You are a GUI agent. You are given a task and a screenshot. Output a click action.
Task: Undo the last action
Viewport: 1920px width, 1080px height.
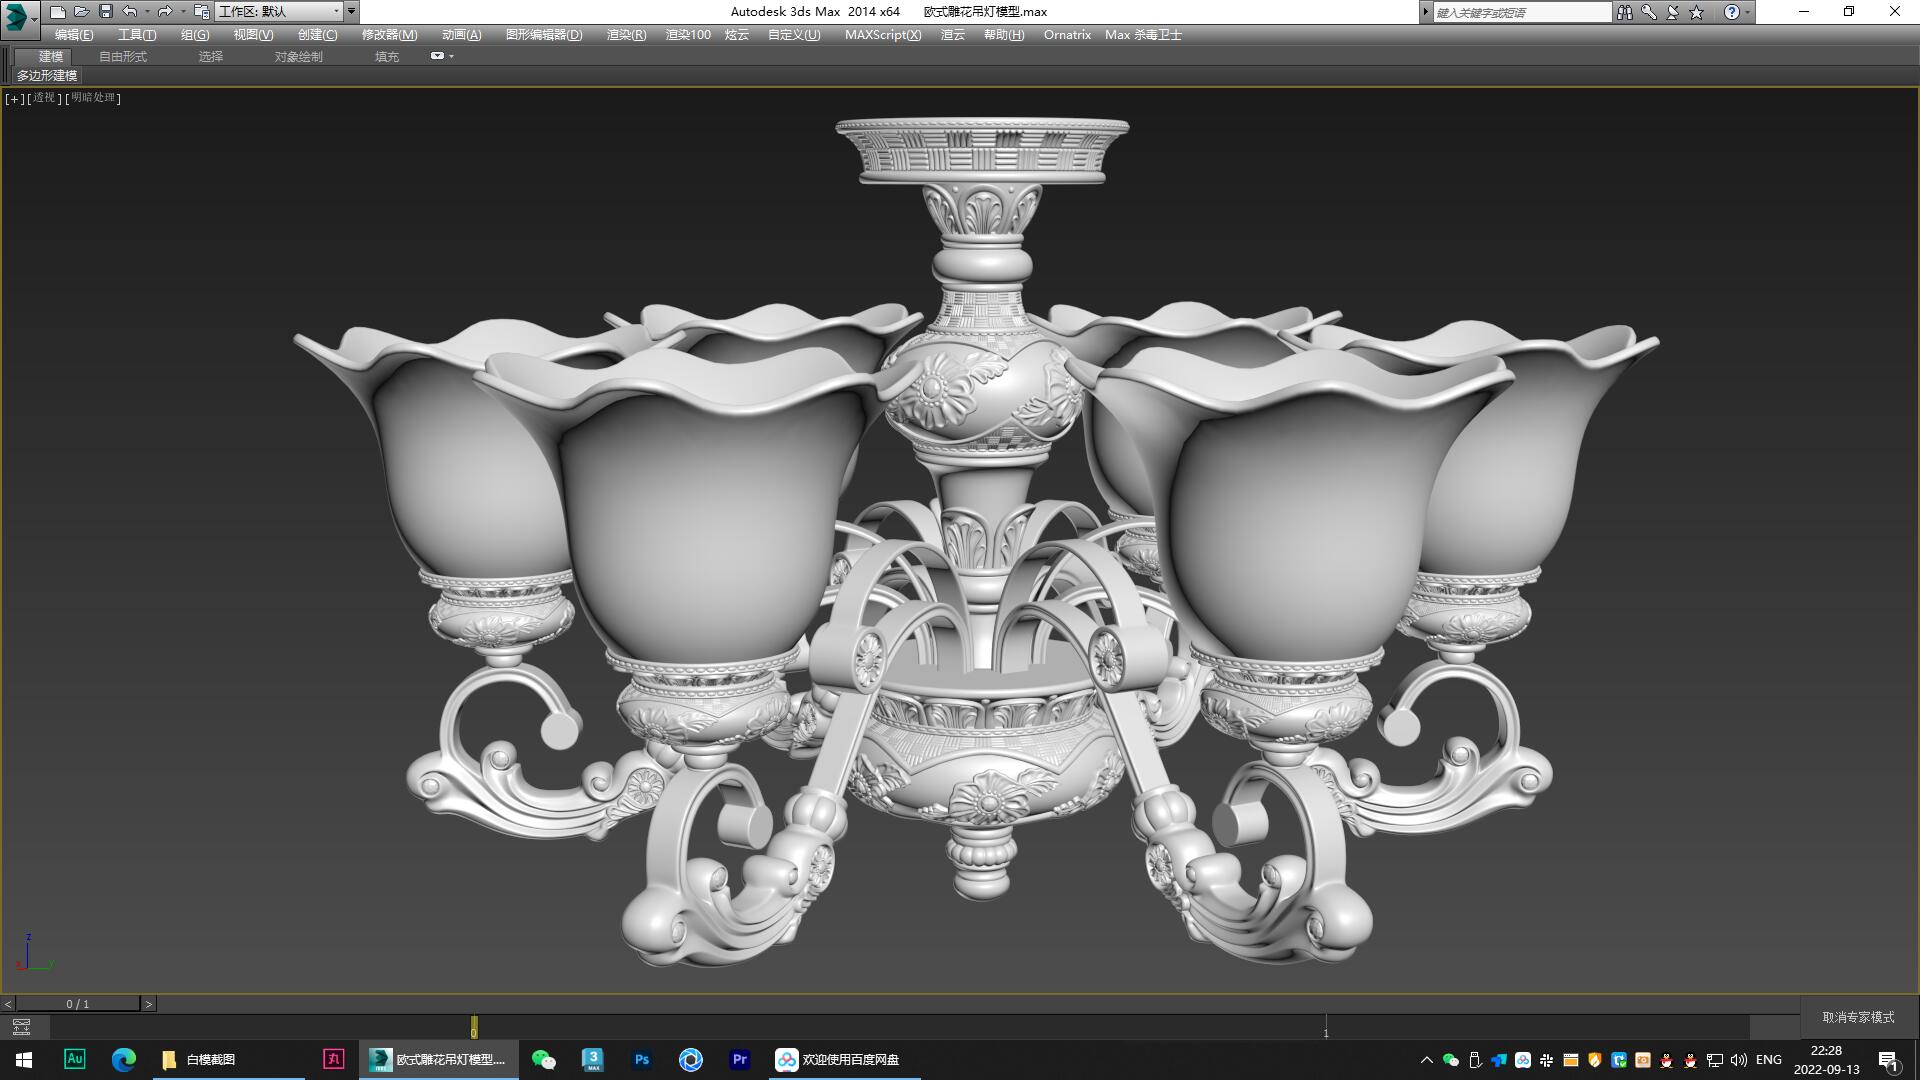point(130,12)
